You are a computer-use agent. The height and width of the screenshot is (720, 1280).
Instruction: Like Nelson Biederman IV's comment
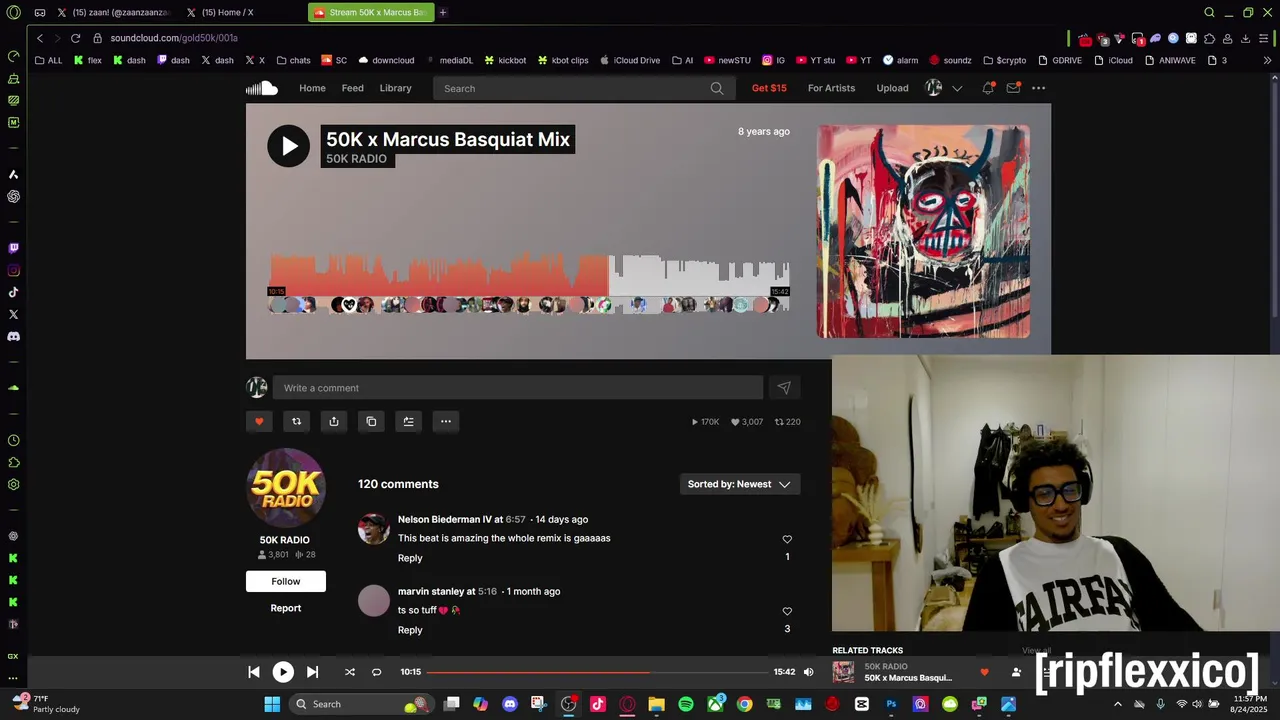pos(787,539)
